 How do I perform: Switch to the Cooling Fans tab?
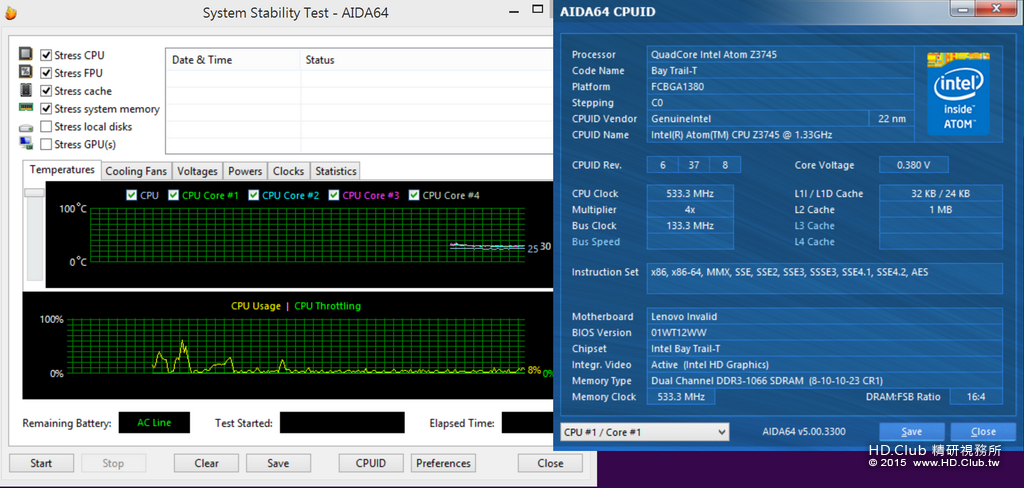pos(136,171)
